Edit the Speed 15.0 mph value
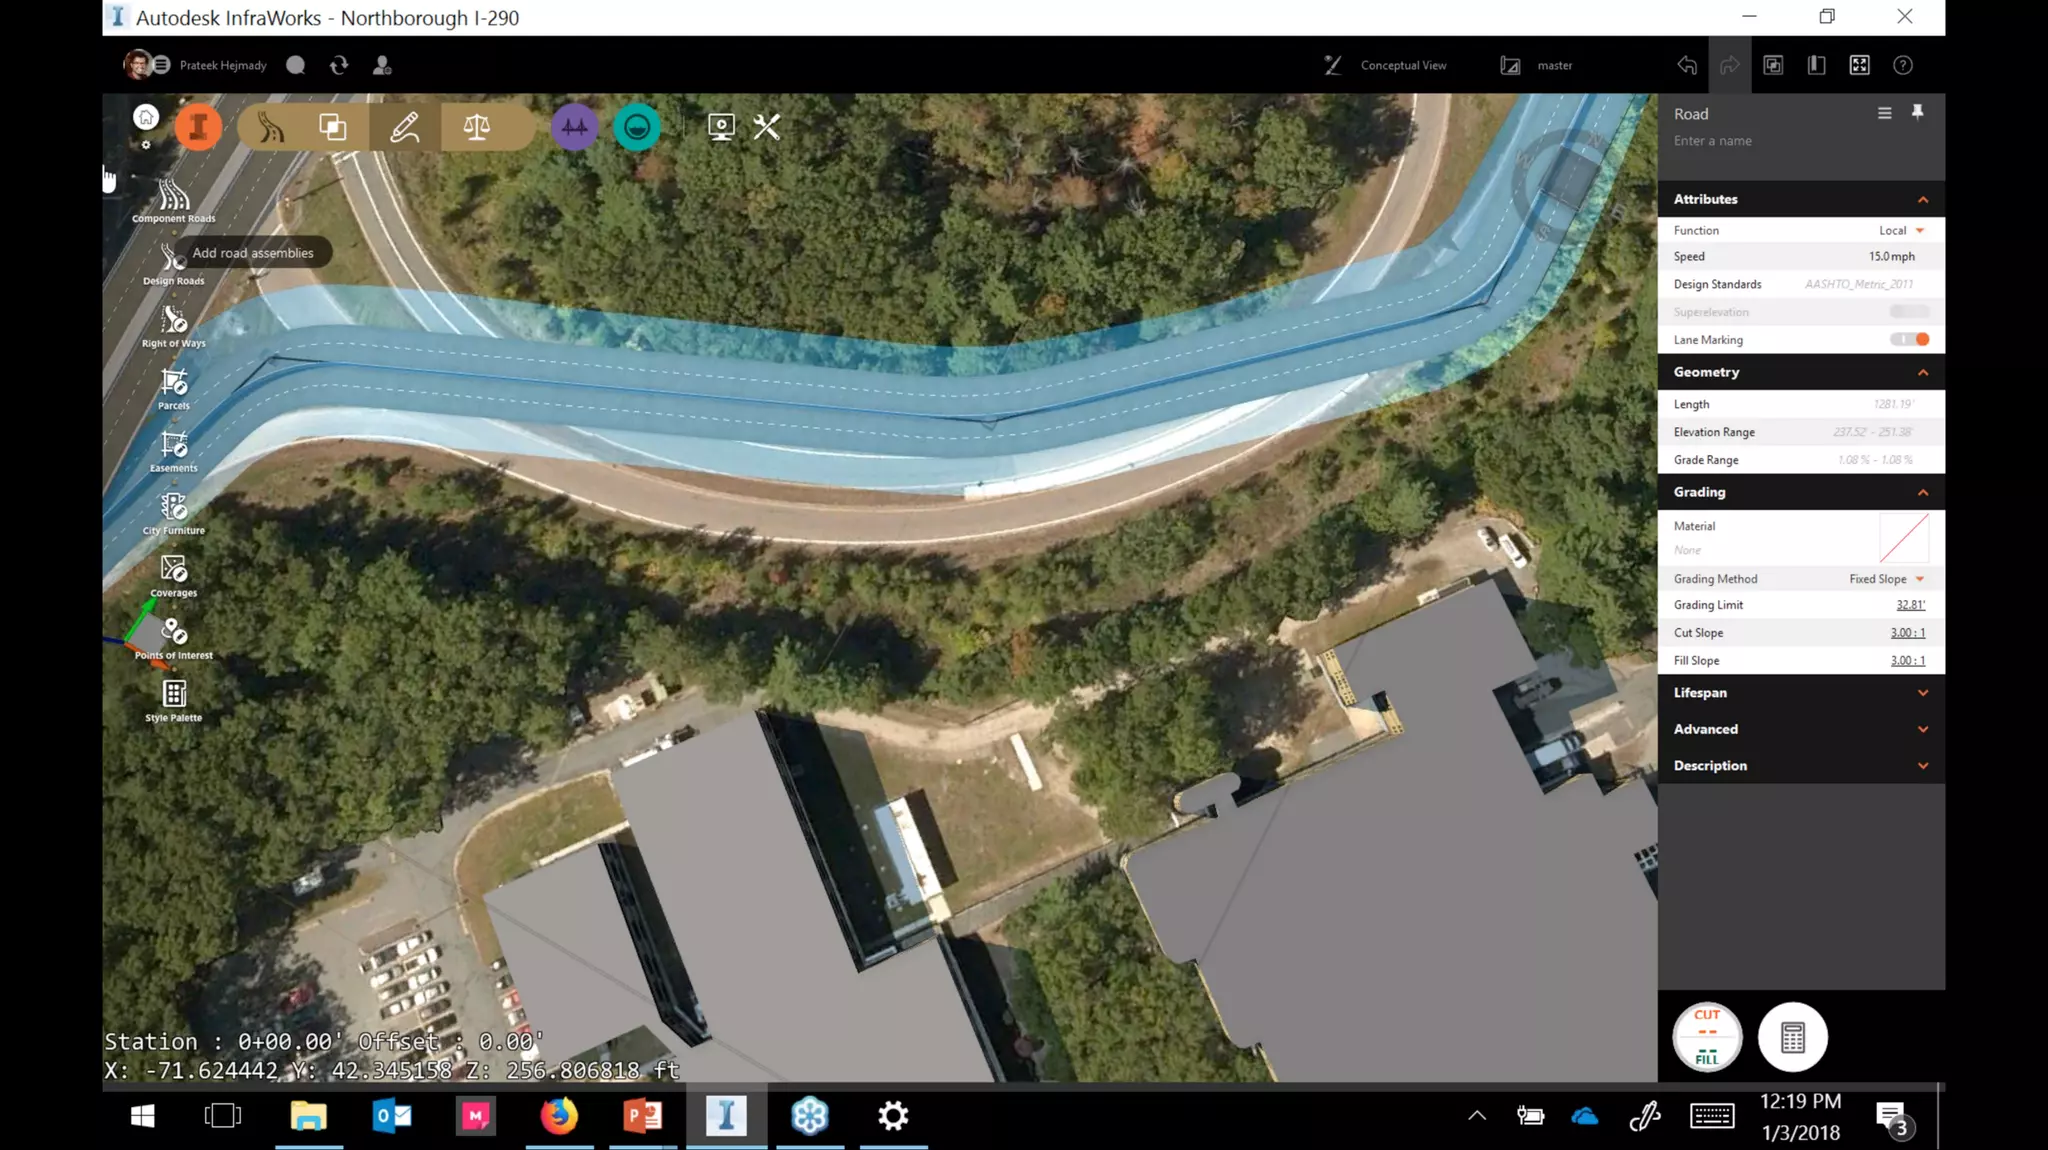2048x1150 pixels. click(1892, 256)
